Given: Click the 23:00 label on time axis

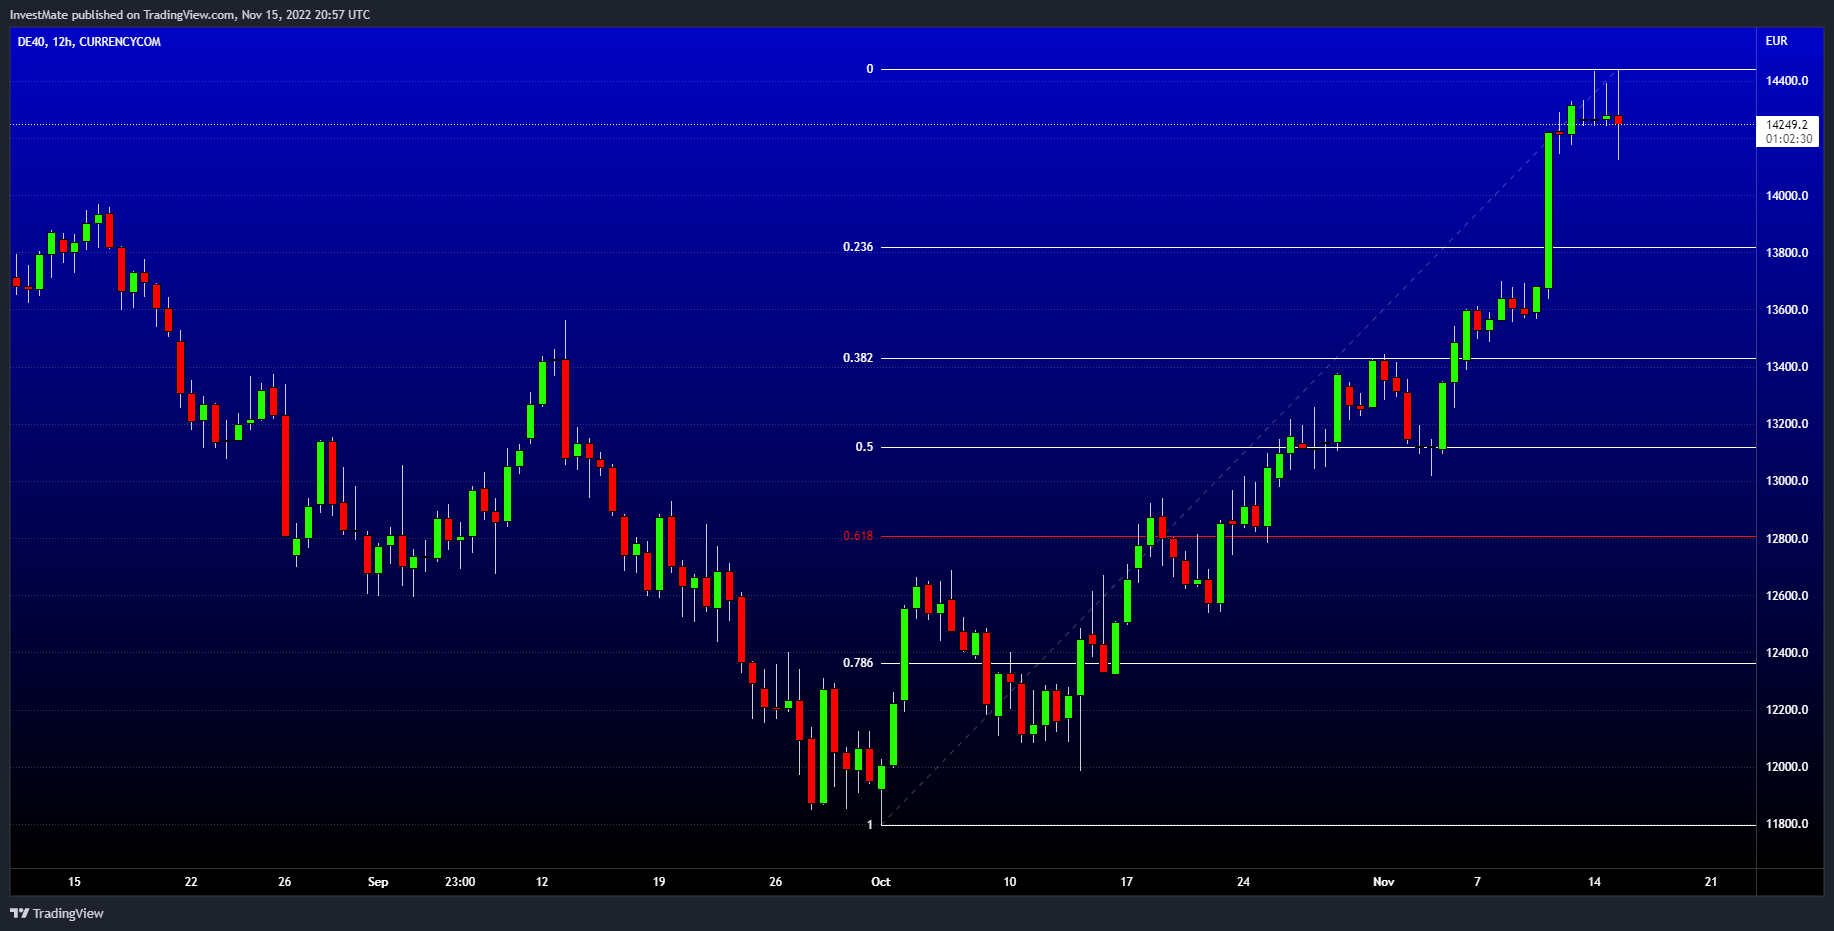Looking at the screenshot, I should point(460,882).
